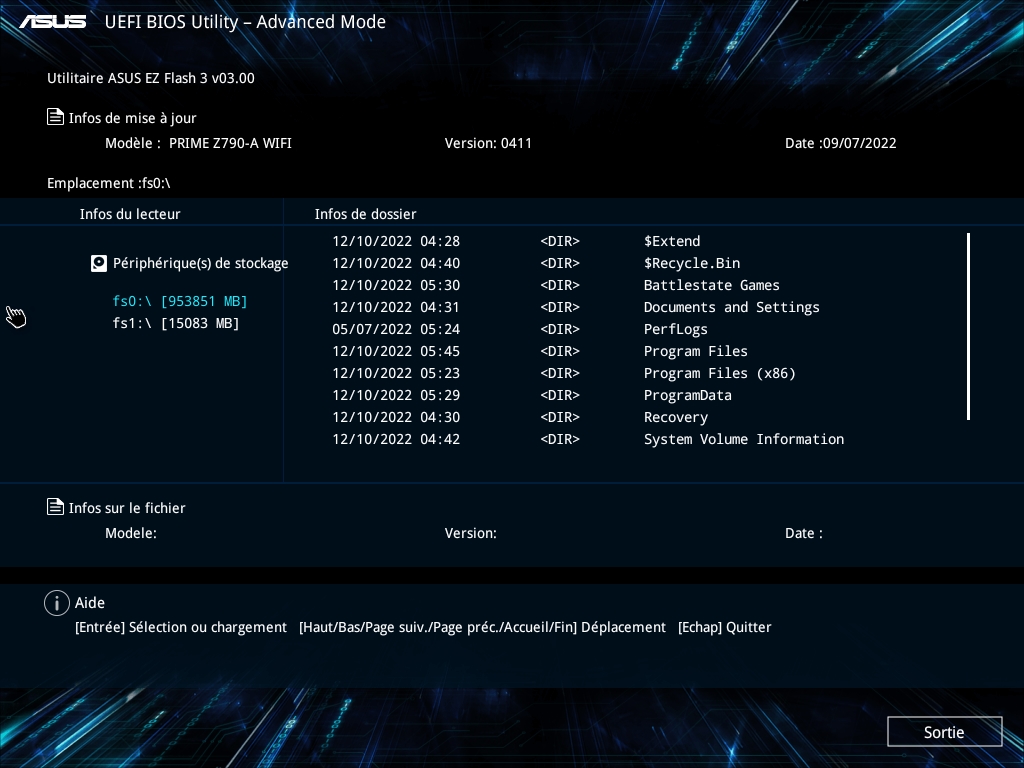Open Documents and Settings directory
The width and height of the screenshot is (1024, 768).
click(x=731, y=307)
